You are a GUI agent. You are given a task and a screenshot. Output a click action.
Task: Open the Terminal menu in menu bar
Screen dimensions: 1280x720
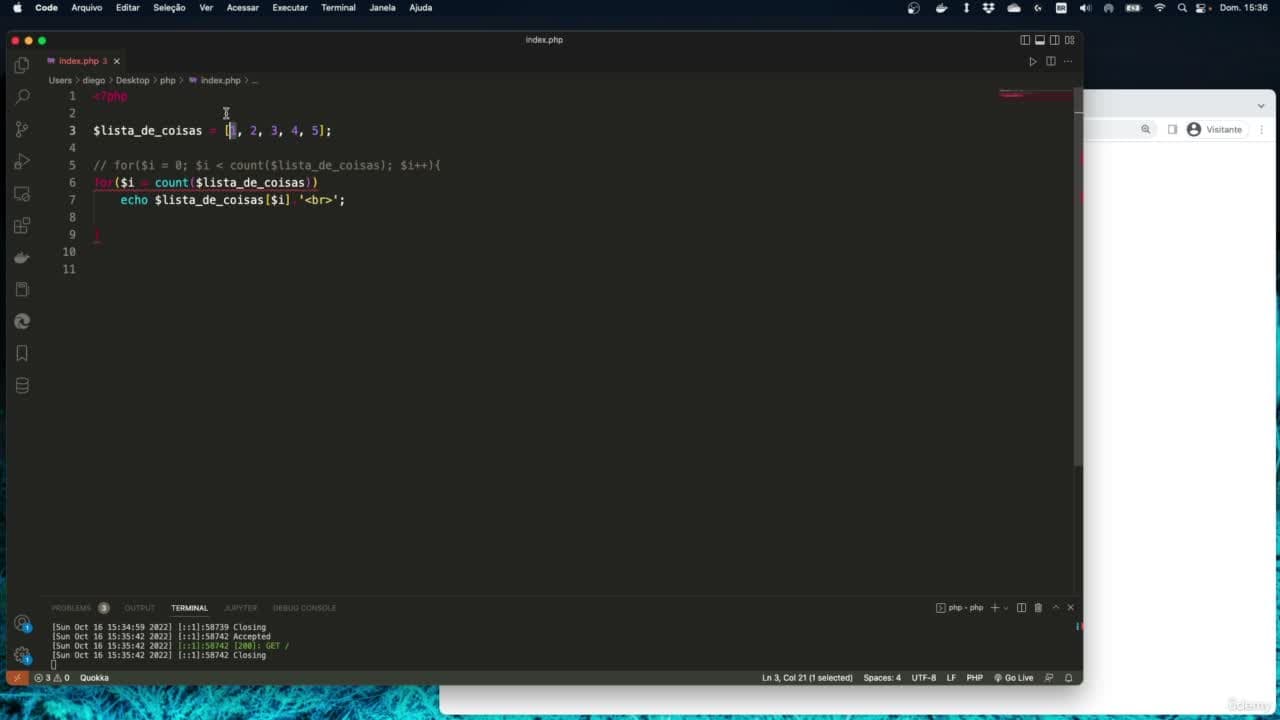tap(338, 8)
